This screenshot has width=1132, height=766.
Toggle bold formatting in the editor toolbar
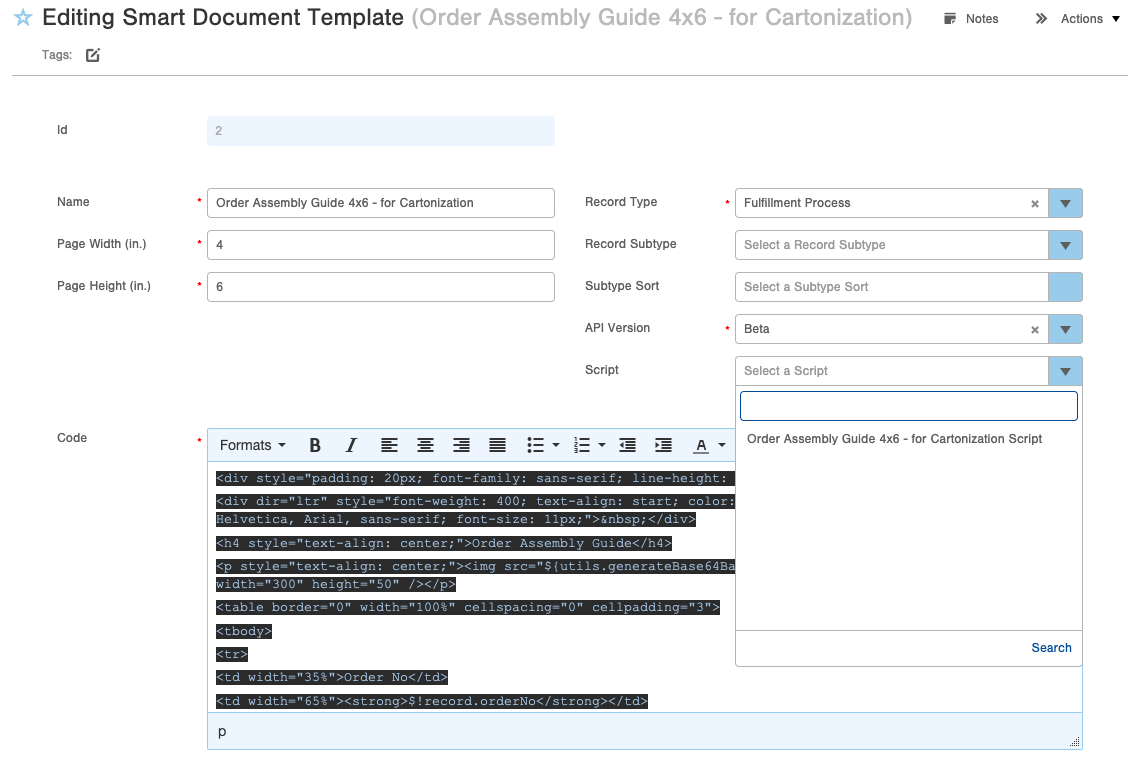(315, 445)
